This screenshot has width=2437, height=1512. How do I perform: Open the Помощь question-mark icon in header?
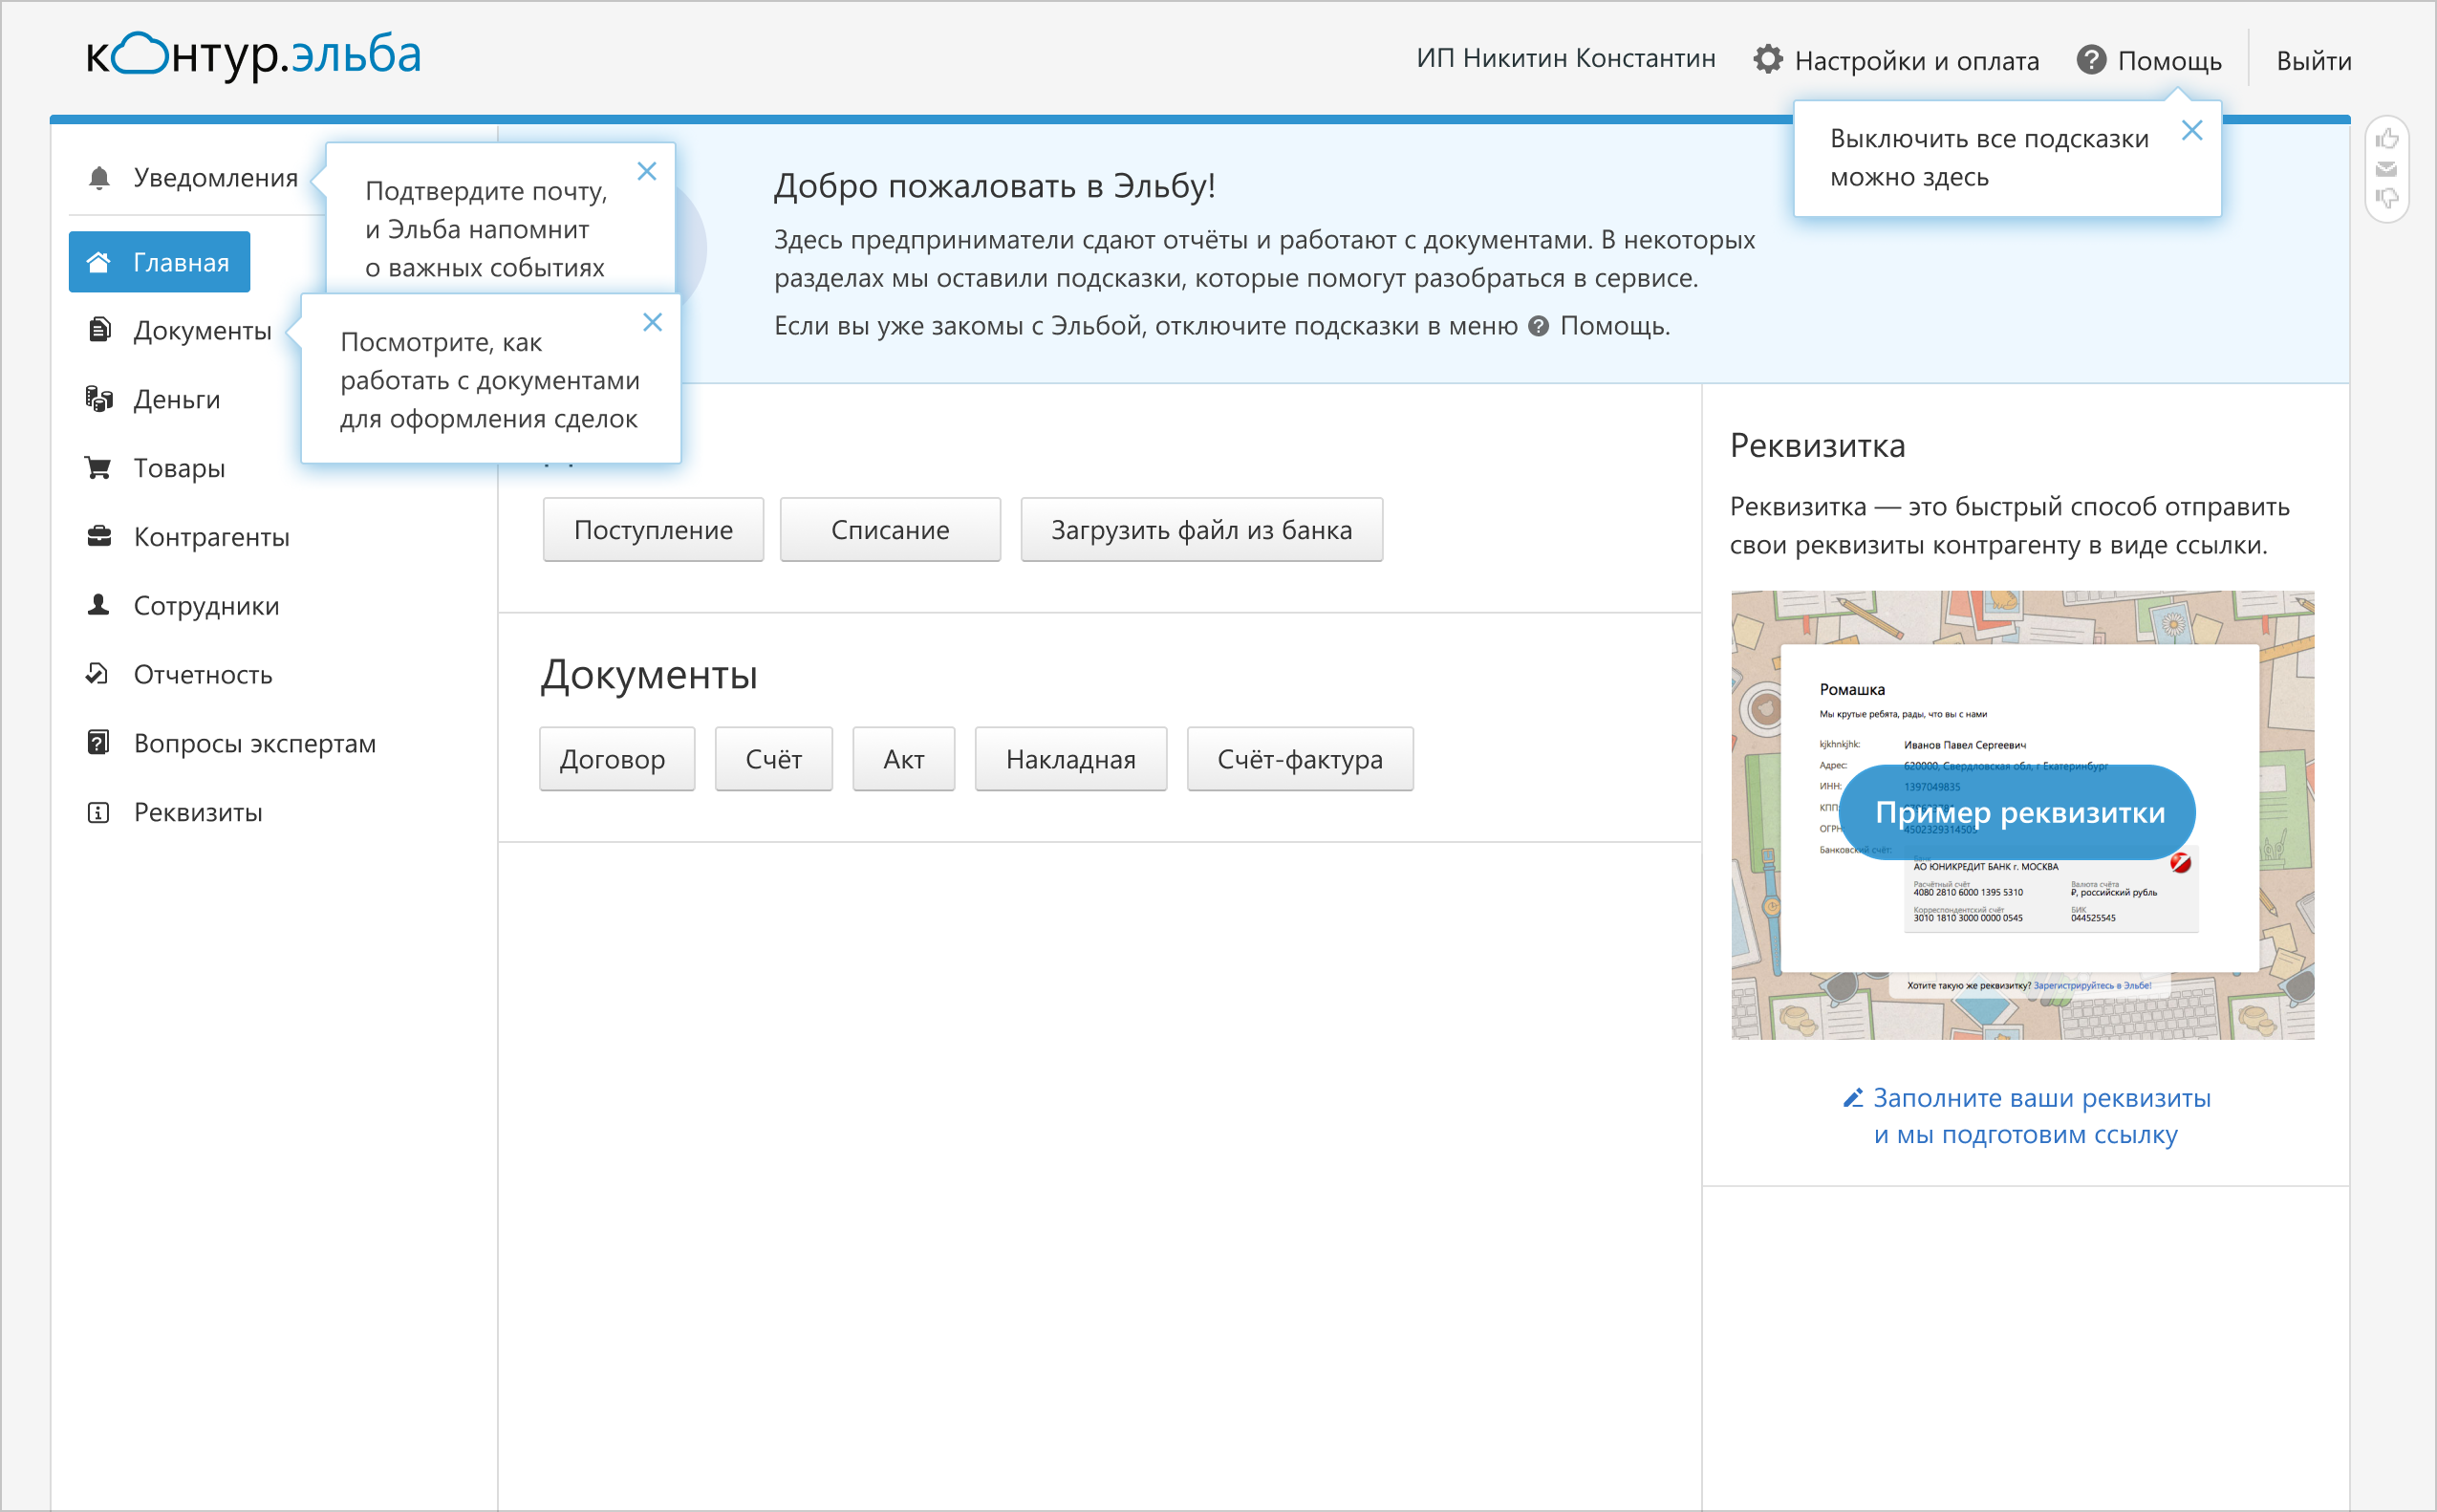click(2091, 60)
